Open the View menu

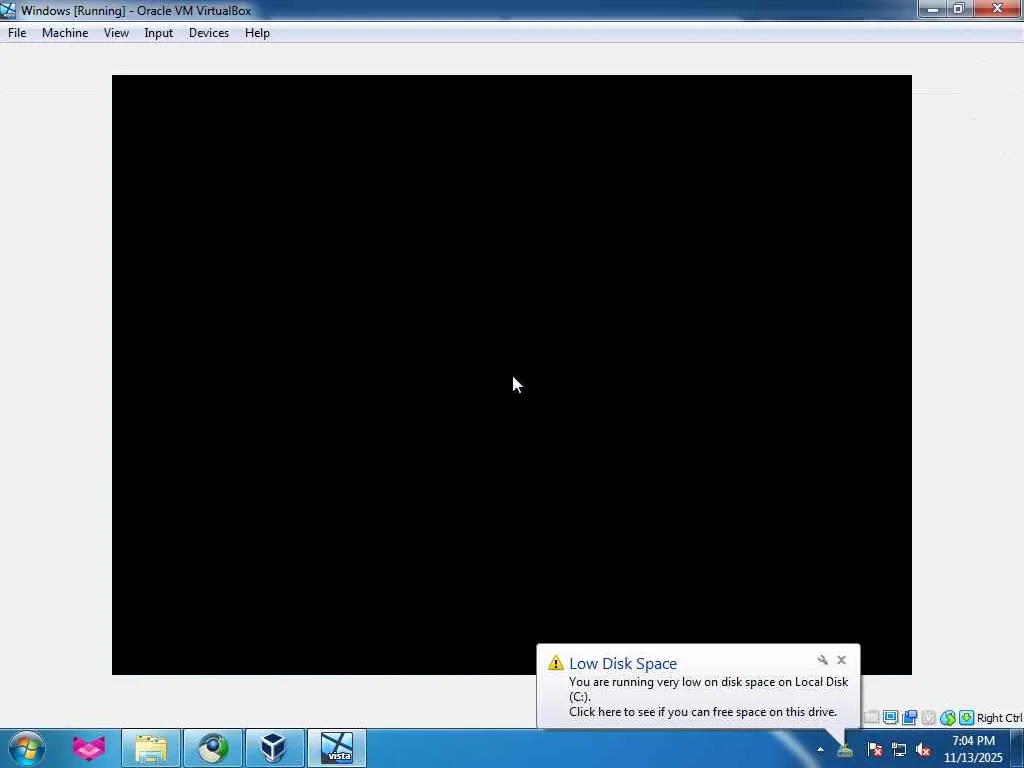click(x=116, y=33)
